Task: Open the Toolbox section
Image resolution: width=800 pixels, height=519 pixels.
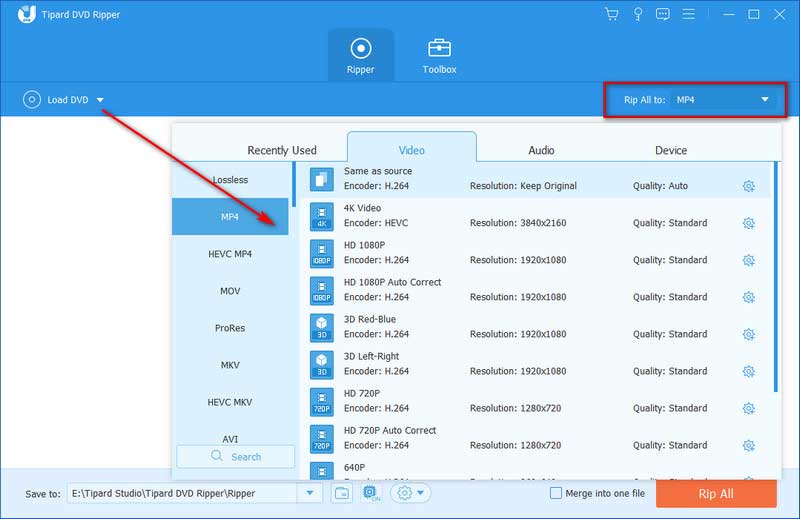Action: (x=440, y=56)
